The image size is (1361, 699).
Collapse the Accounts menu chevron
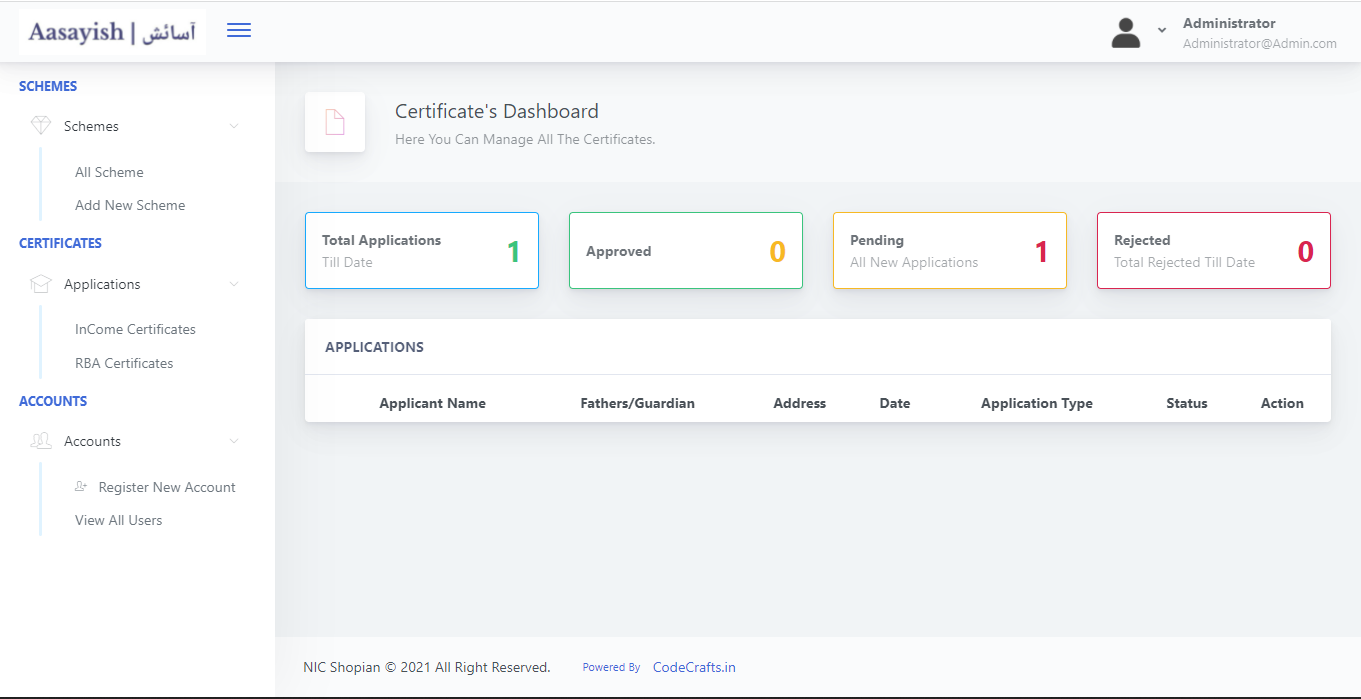[234, 441]
